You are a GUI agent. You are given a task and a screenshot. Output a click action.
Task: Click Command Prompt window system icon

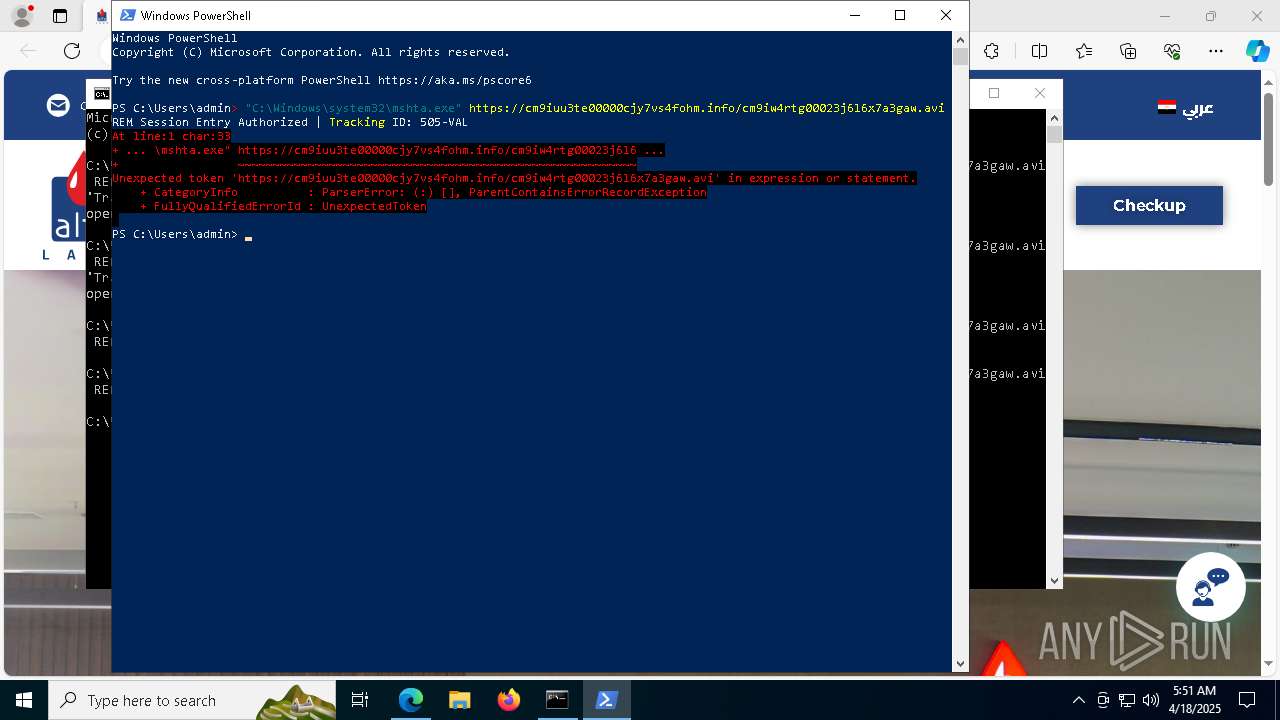point(101,94)
